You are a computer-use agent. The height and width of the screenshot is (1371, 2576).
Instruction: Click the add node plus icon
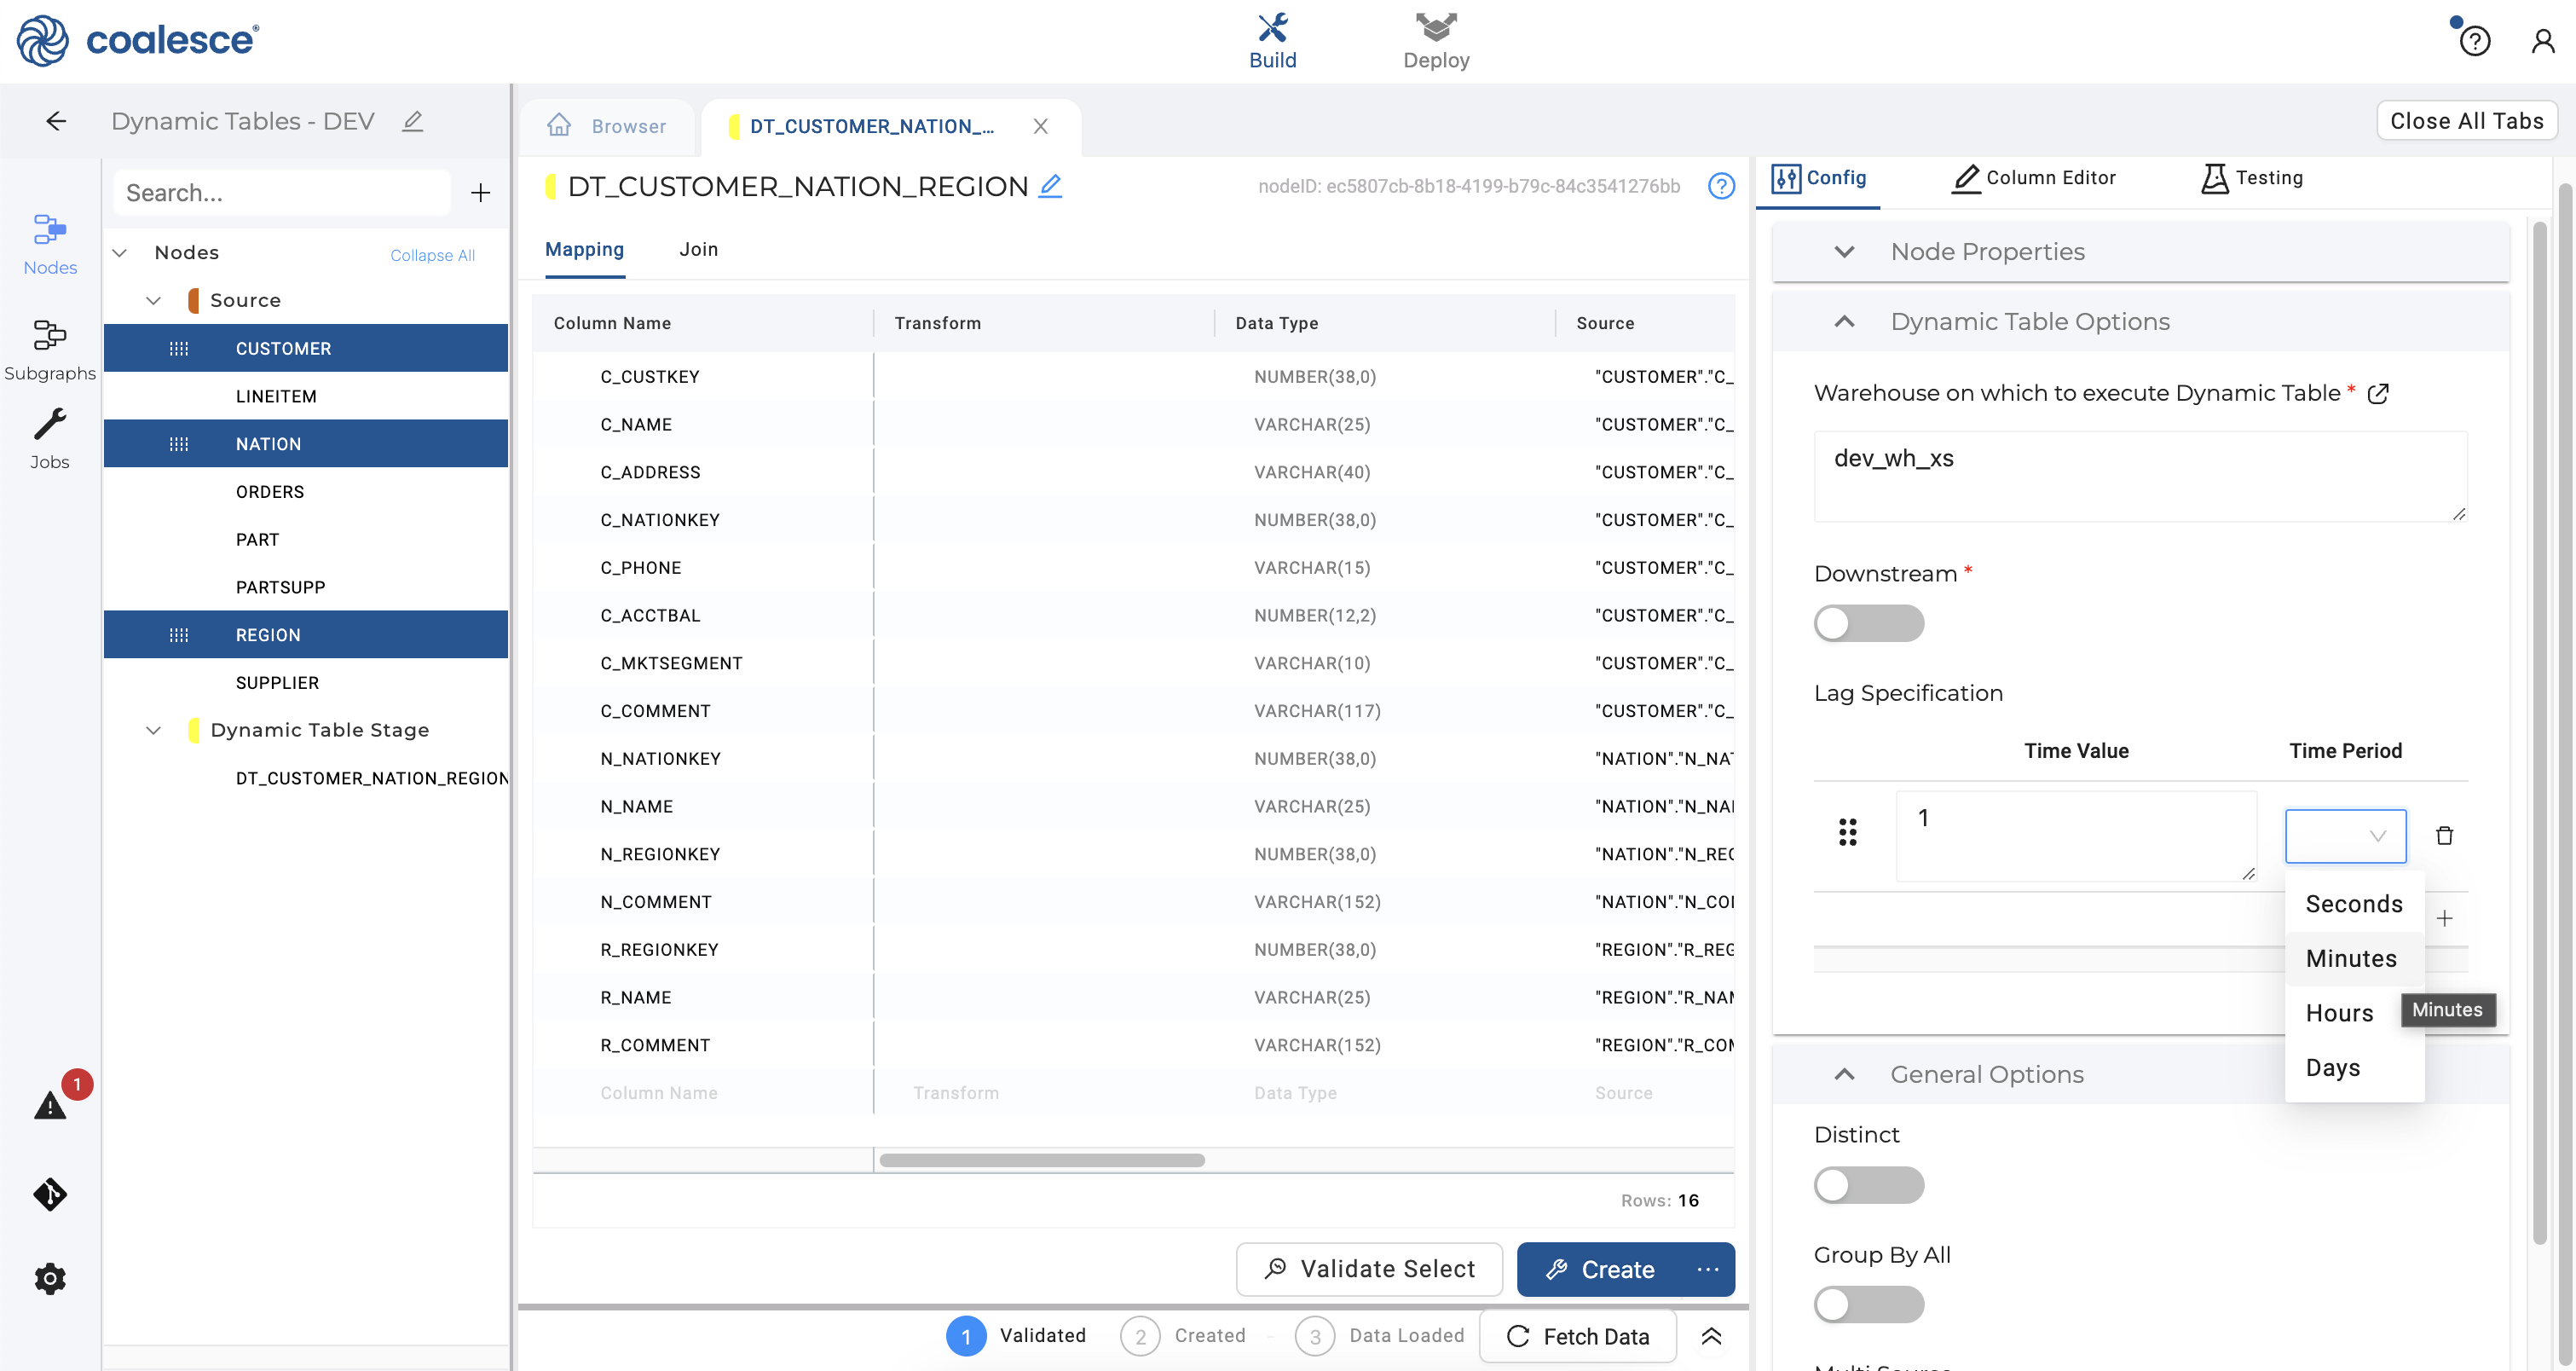[x=480, y=192]
